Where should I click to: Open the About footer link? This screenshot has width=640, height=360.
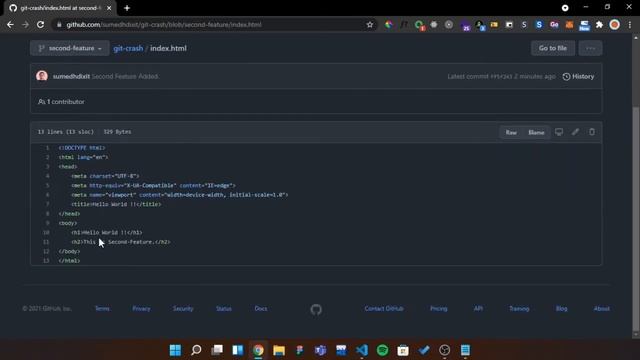click(x=602, y=309)
